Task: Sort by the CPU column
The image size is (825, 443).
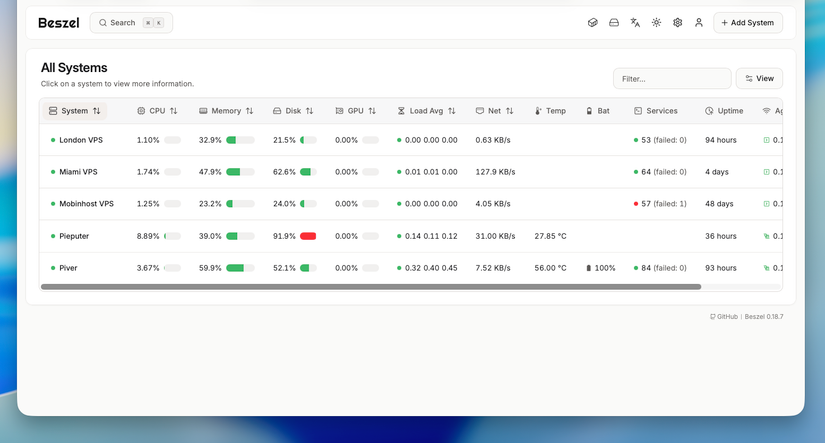Action: [157, 111]
